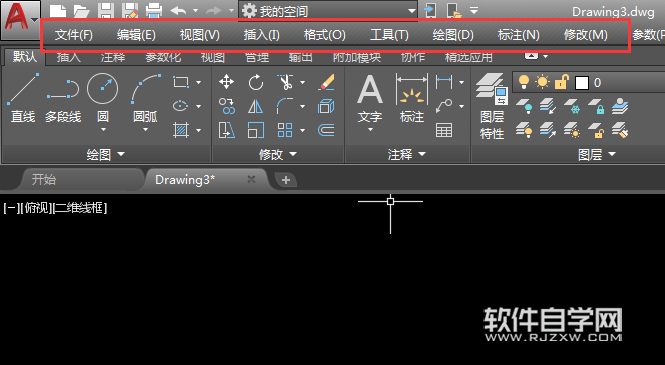Select the Copy tool
Viewport: 665px width, 365px height.
coord(226,106)
